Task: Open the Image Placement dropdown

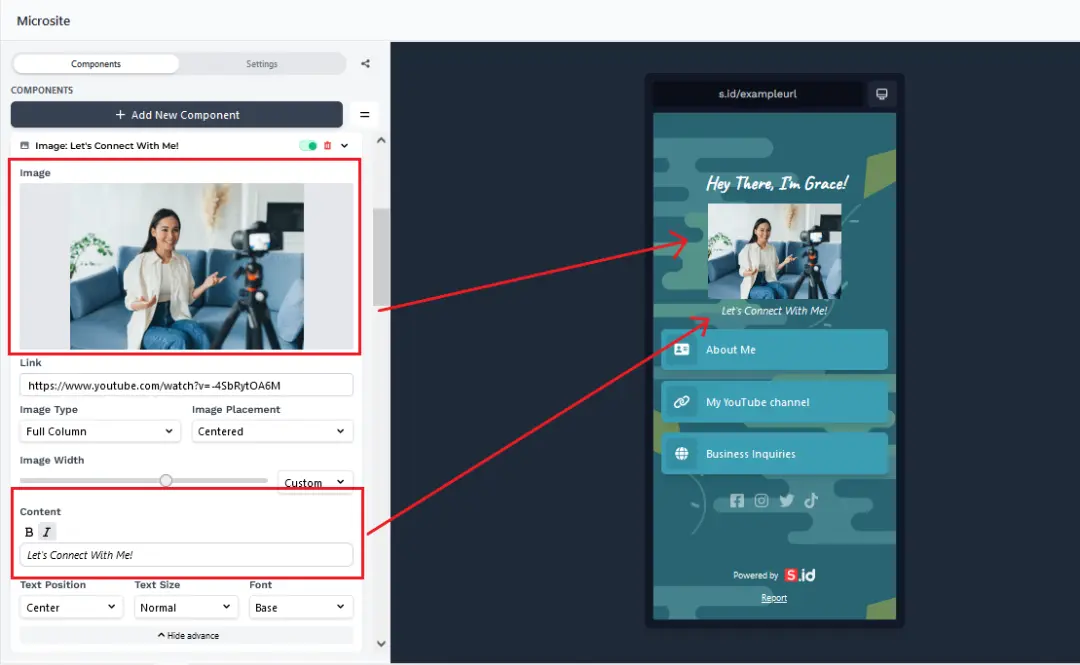Action: coord(272,432)
